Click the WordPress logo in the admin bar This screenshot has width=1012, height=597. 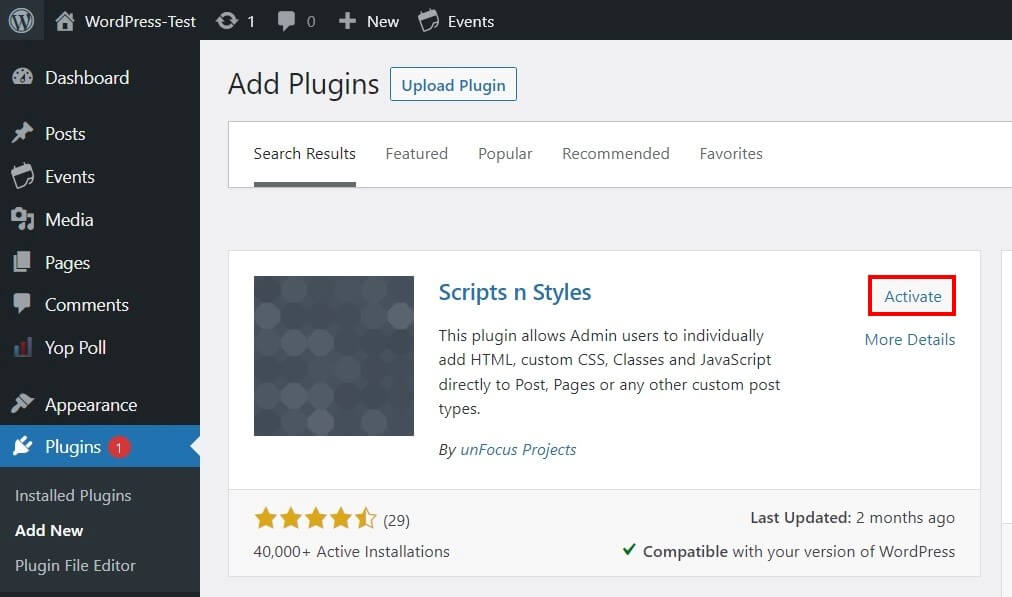tap(22, 20)
